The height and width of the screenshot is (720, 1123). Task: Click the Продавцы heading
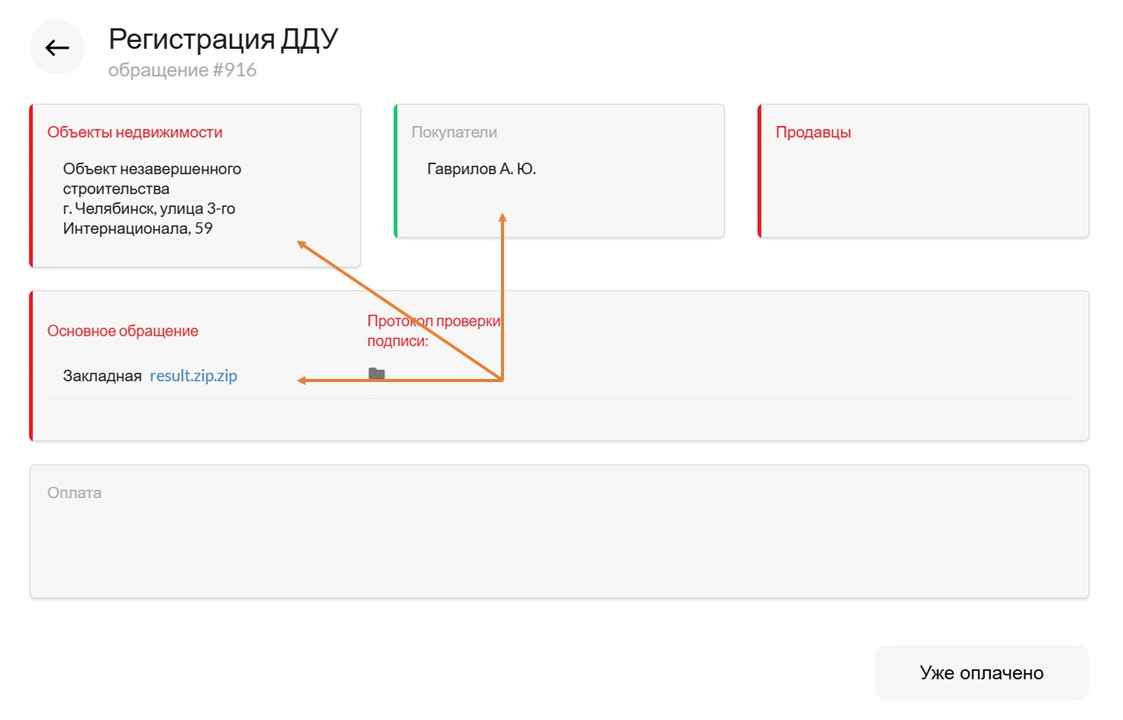pyautogui.click(x=813, y=132)
